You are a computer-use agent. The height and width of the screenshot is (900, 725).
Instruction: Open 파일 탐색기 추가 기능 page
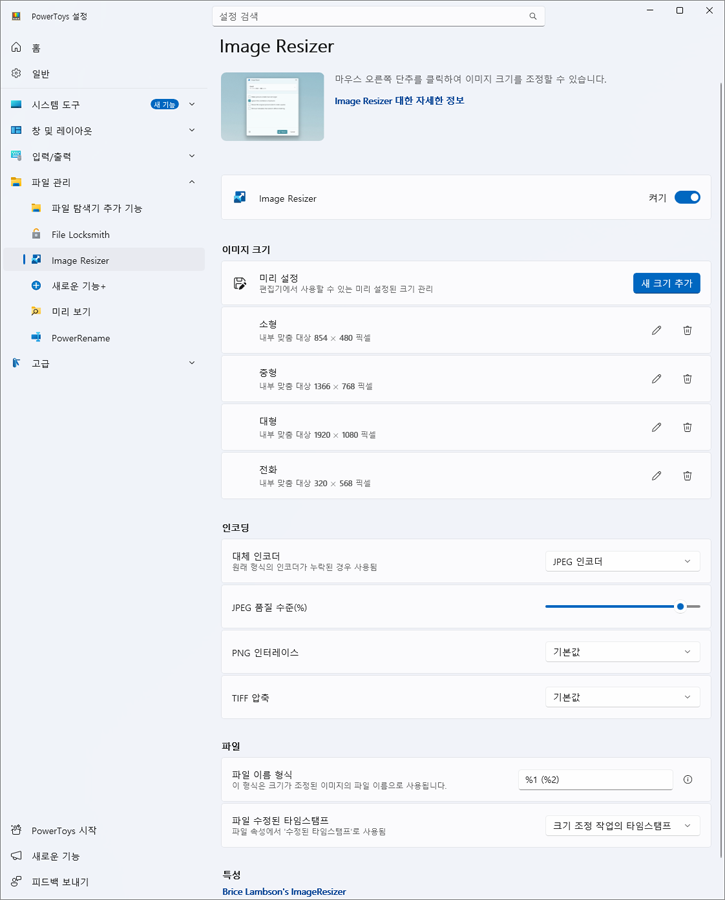pos(104,208)
